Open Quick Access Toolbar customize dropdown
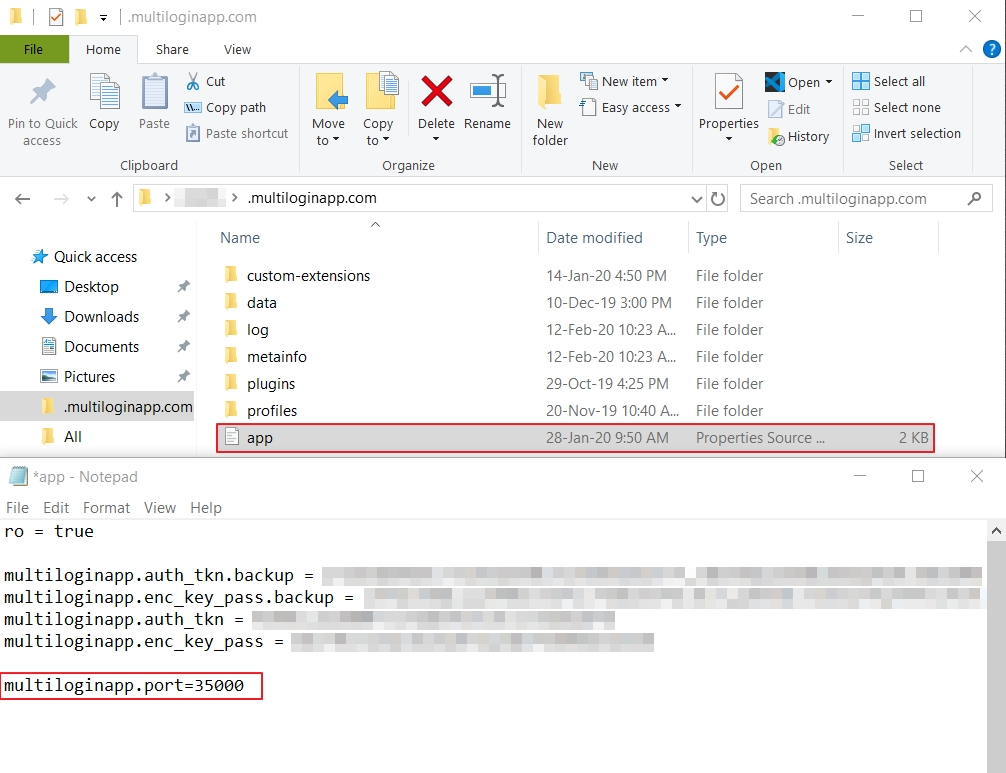This screenshot has height=773, width=1006. tap(103, 17)
